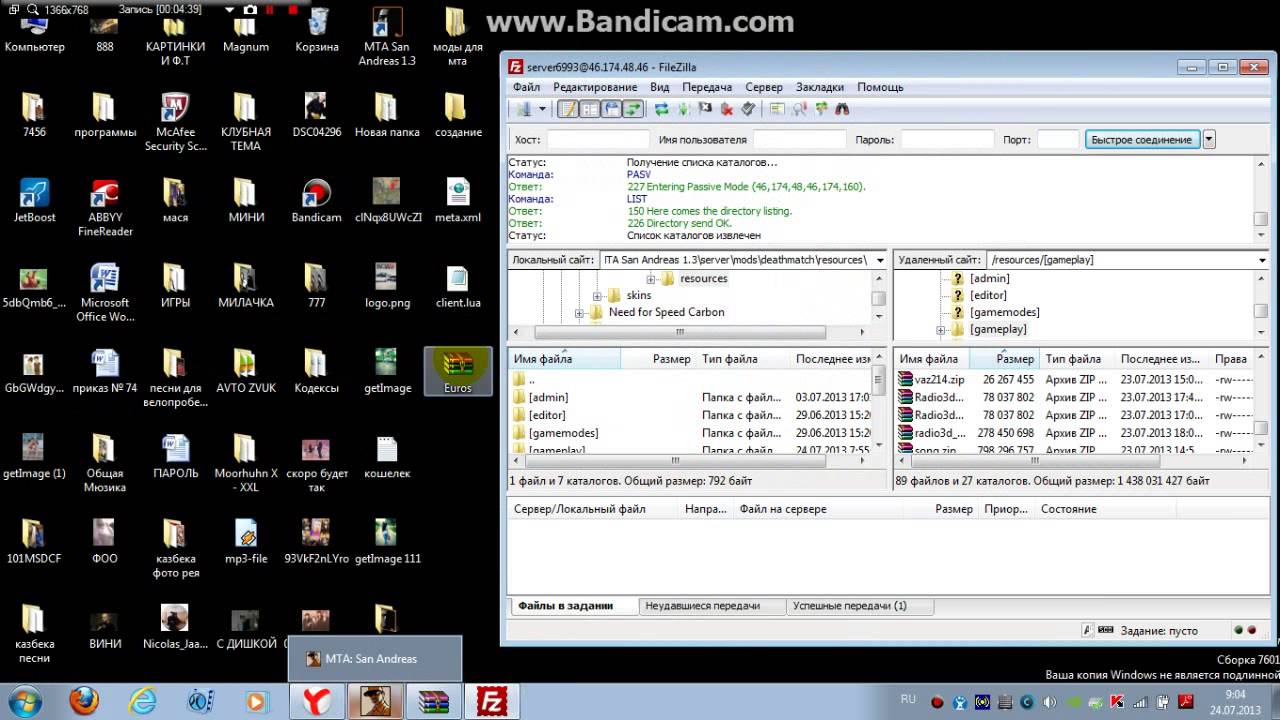Launch Firefox from the taskbar
Image resolution: width=1280 pixels, height=720 pixels.
pos(84,701)
